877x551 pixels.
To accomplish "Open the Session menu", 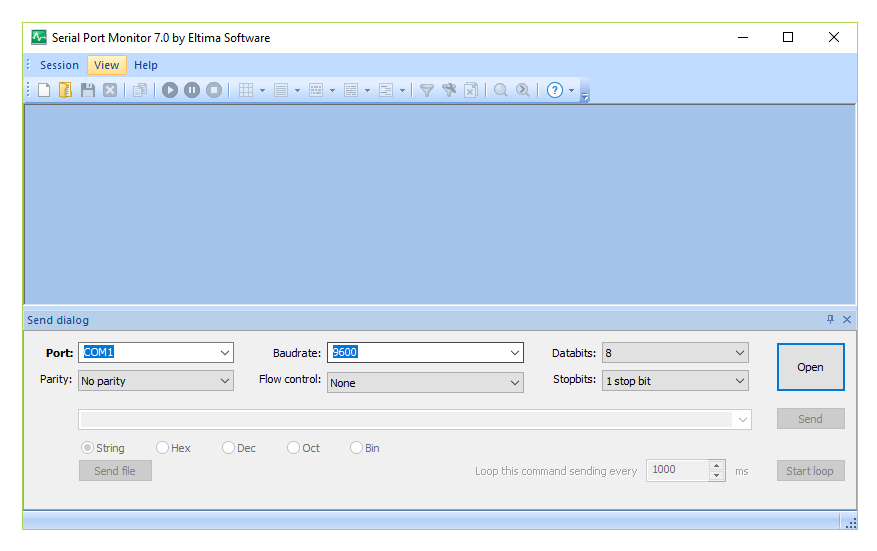I will click(59, 65).
